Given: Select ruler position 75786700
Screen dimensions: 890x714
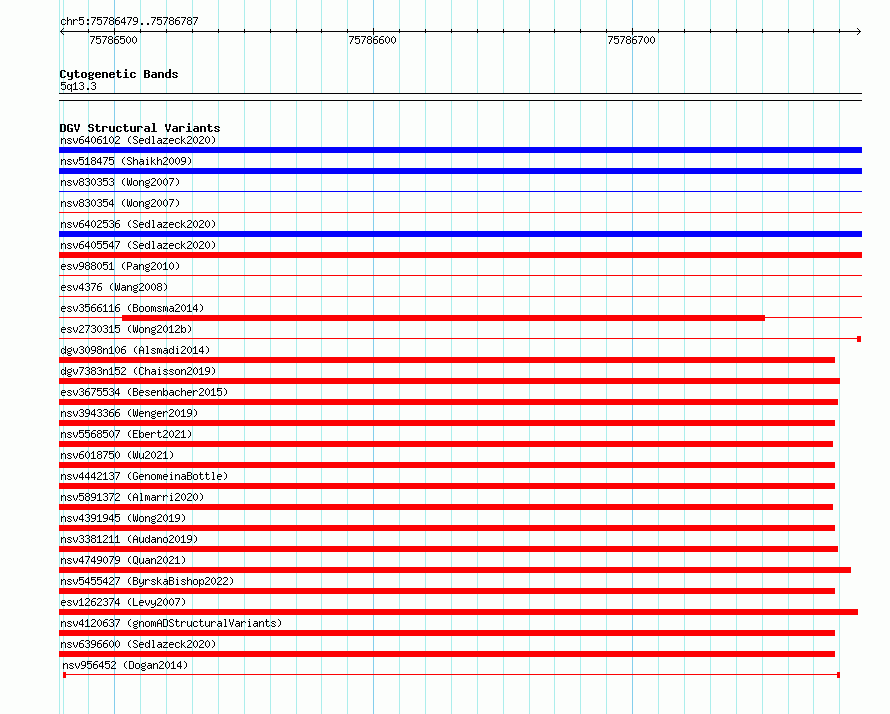Looking at the screenshot, I should point(631,40).
